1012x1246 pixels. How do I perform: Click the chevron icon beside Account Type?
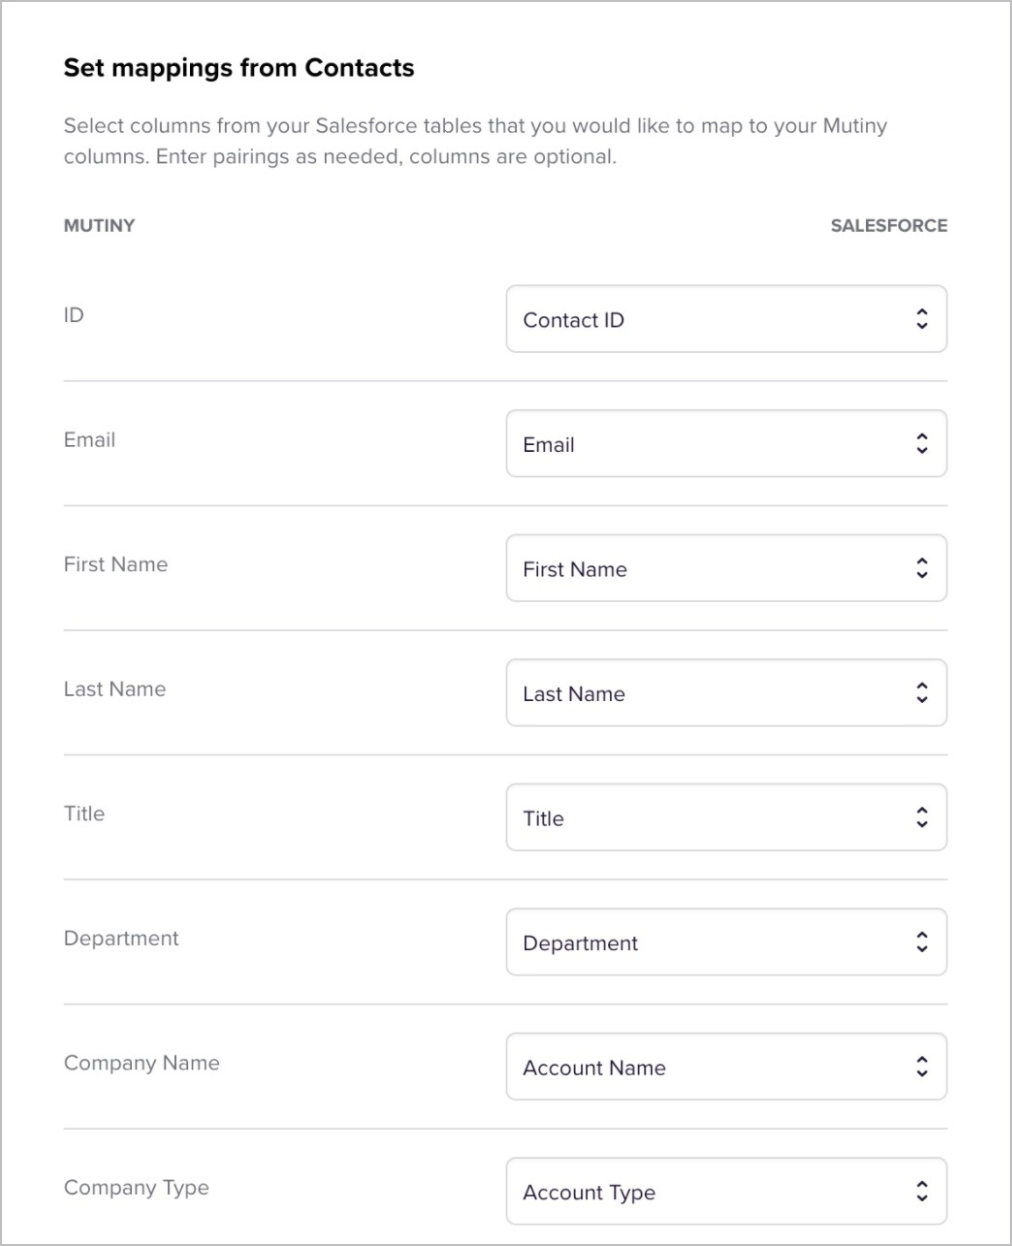click(922, 1192)
